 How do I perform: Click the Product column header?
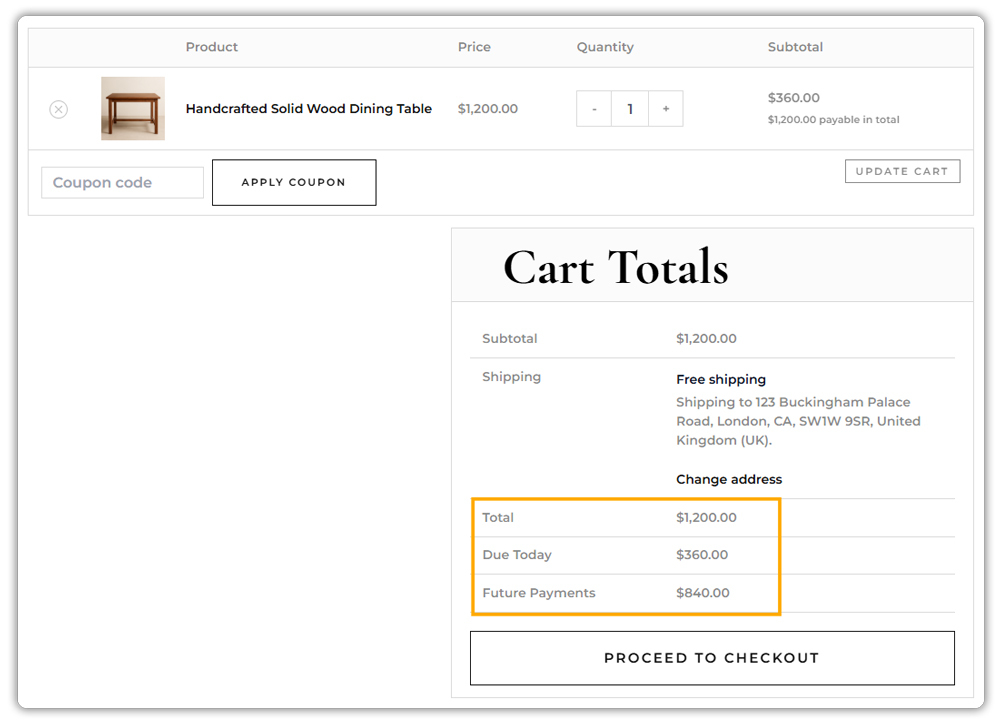(x=211, y=47)
